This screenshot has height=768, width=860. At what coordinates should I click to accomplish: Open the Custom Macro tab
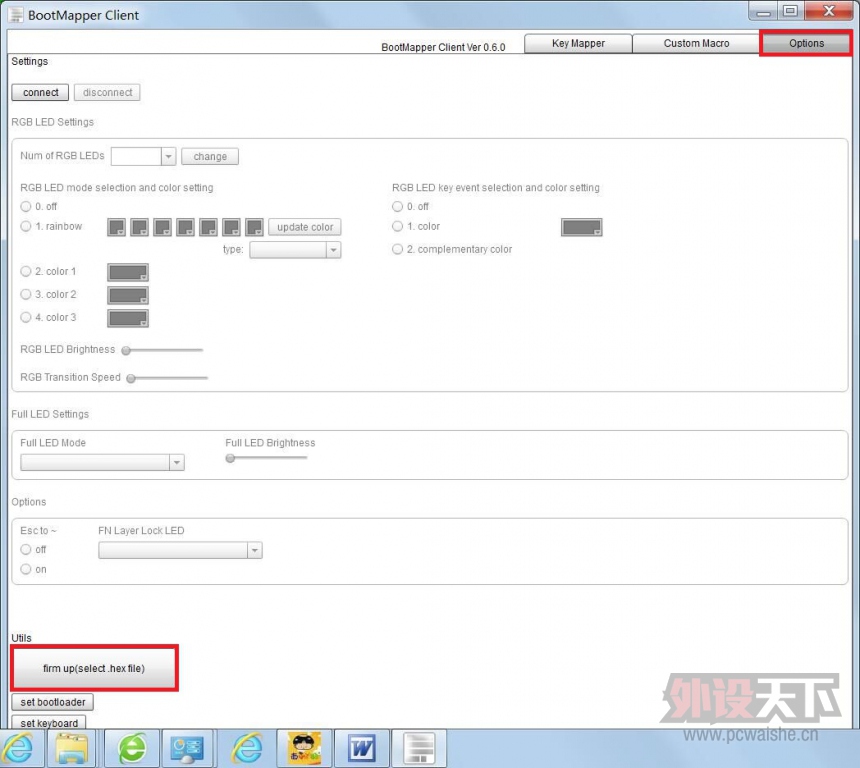[696, 43]
